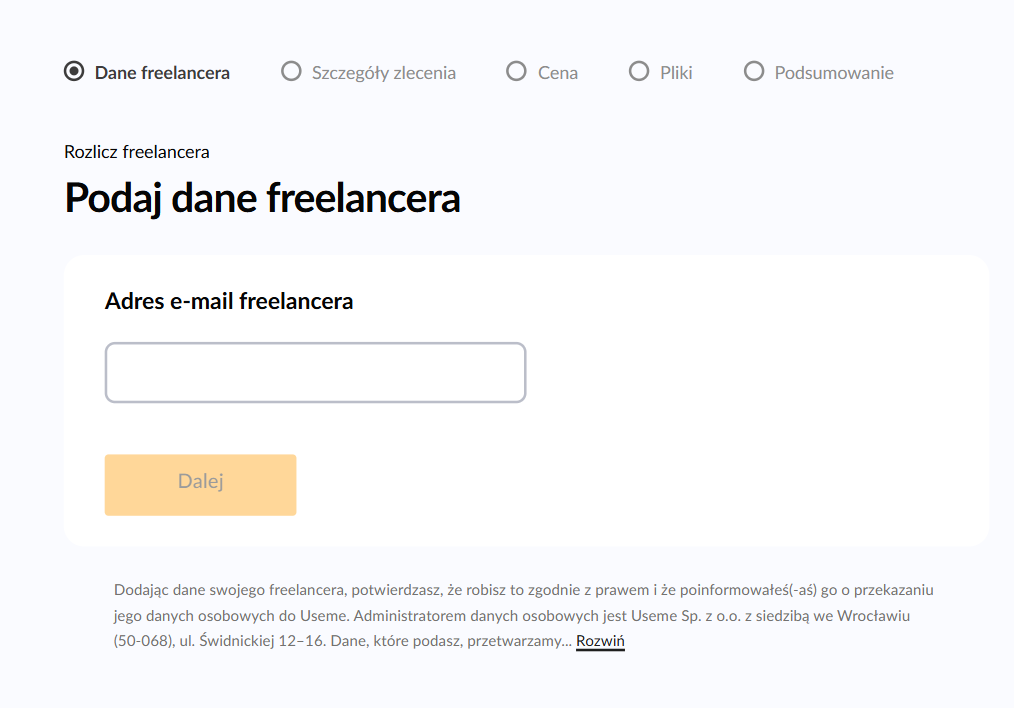Go to the Szczegóły zlecenia step label
The image size is (1014, 708).
pos(383,73)
